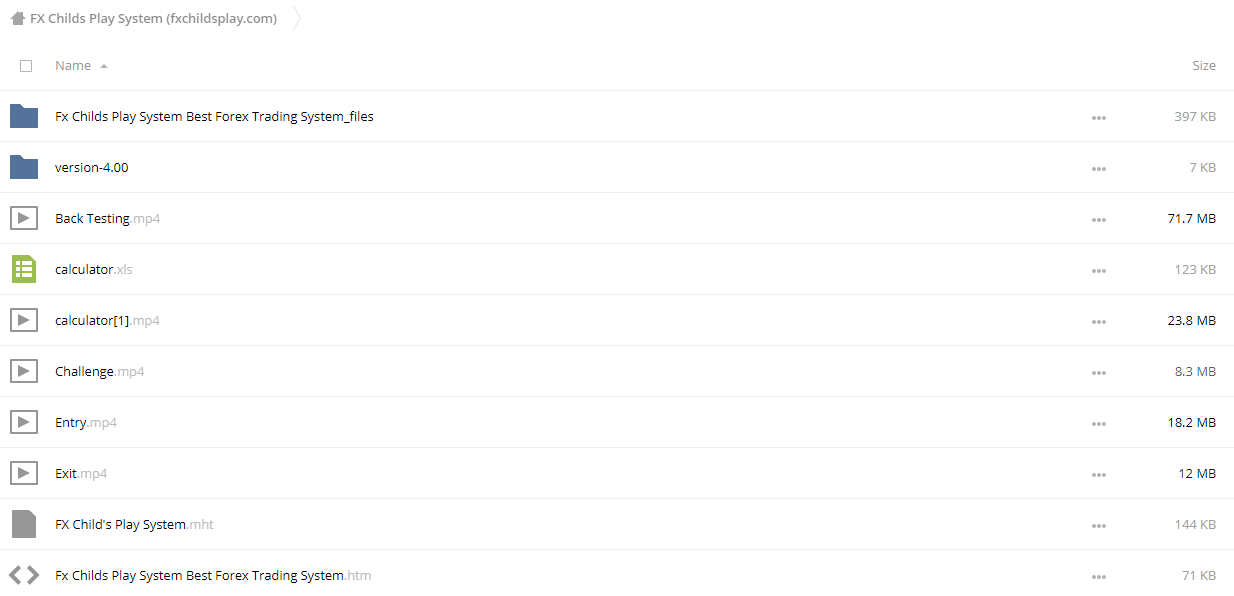Open the version-4.00 folder icon
The height and width of the screenshot is (596, 1234).
(24, 167)
